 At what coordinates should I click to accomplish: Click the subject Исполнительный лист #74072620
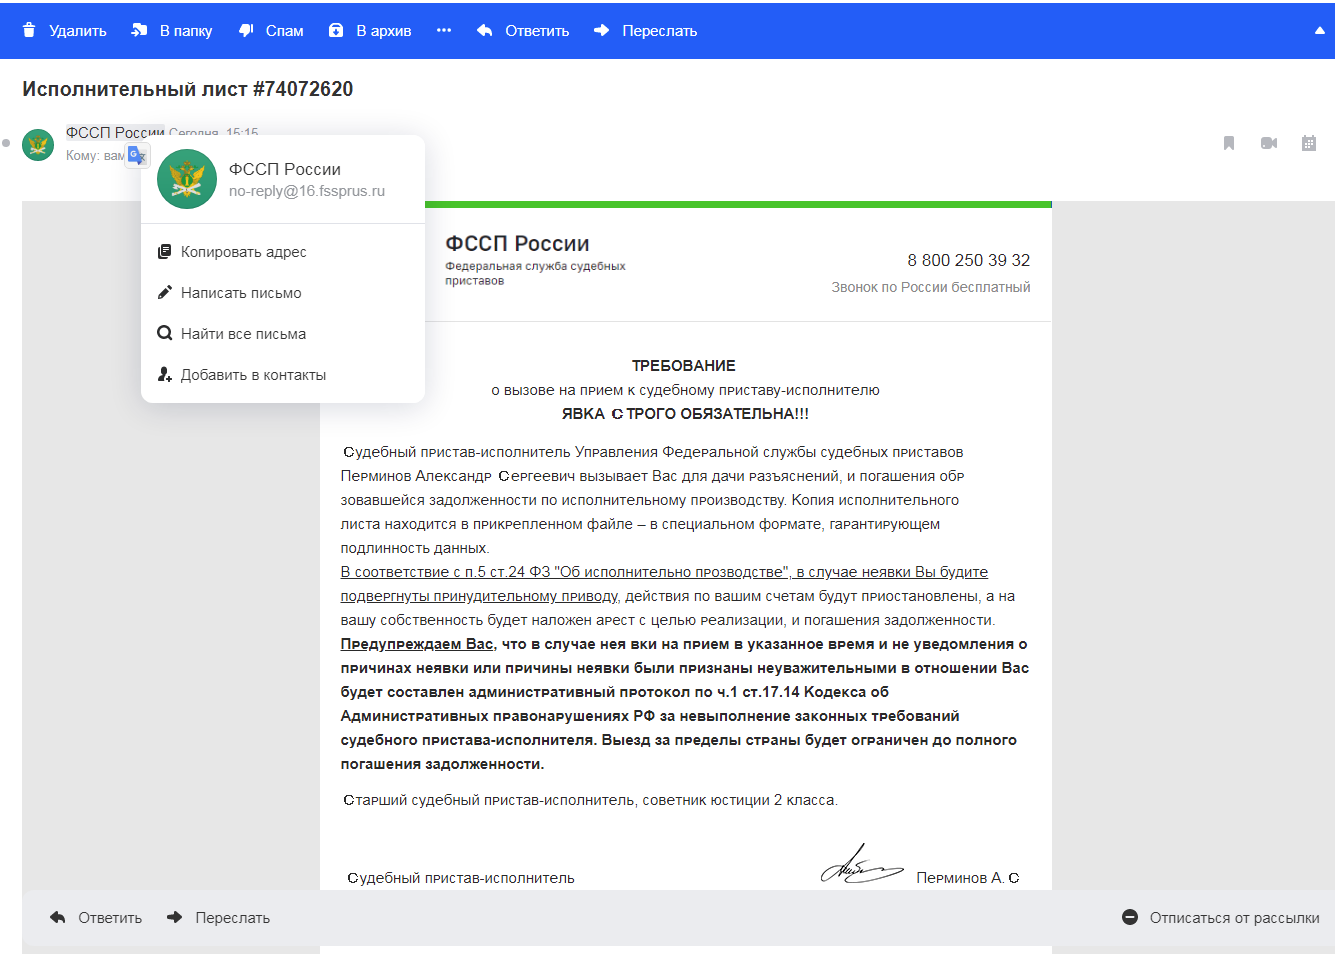click(x=188, y=89)
